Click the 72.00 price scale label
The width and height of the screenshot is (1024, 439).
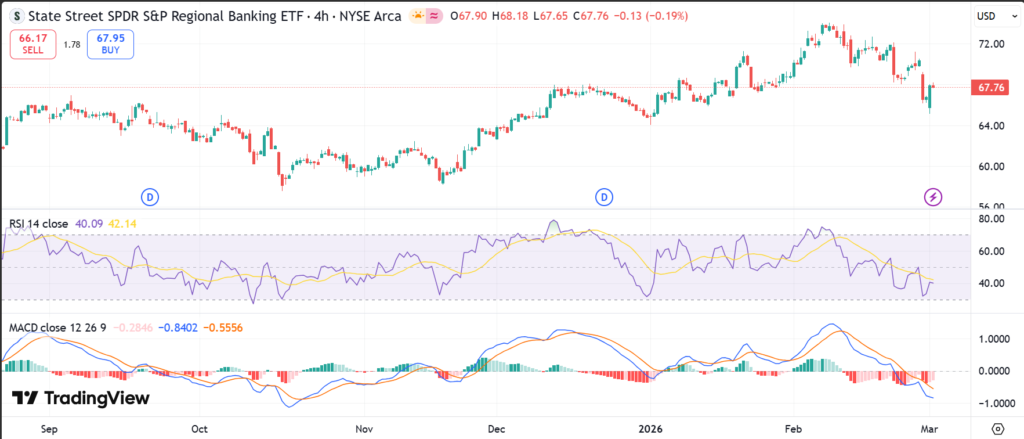pyautogui.click(x=990, y=45)
